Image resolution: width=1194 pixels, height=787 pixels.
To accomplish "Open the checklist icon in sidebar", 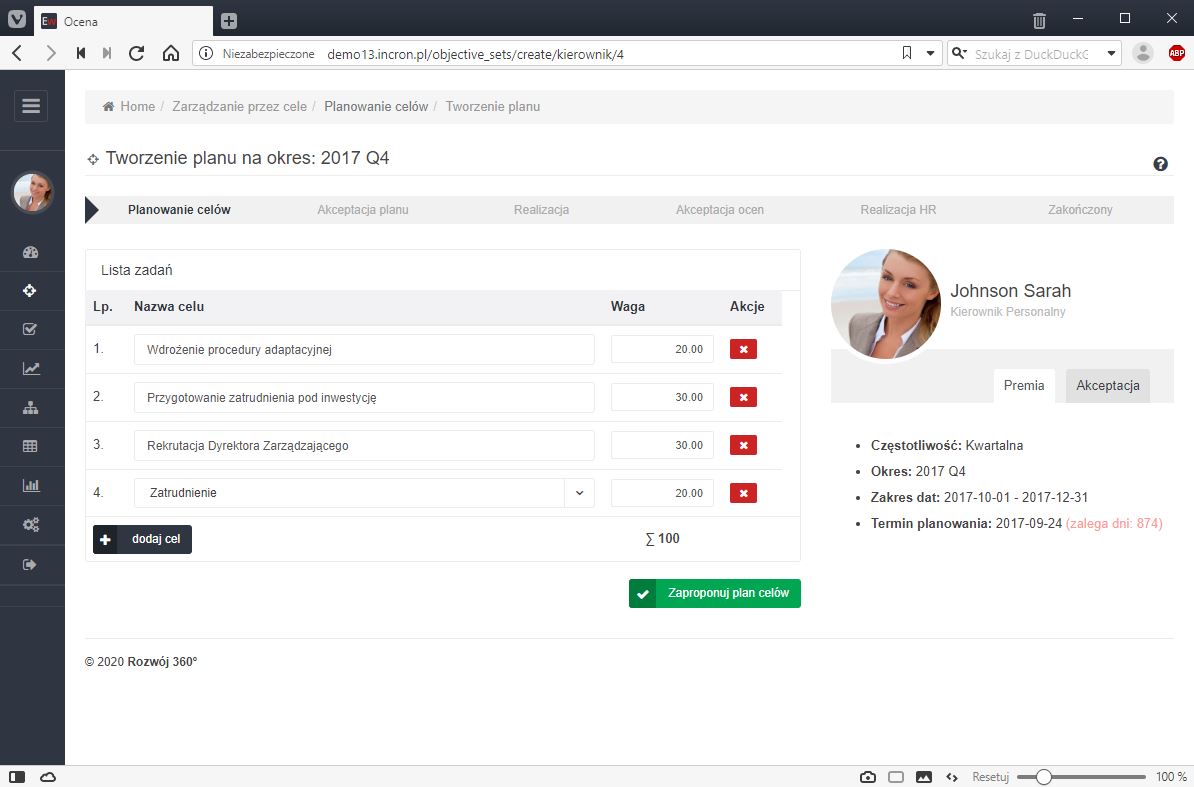I will [30, 329].
